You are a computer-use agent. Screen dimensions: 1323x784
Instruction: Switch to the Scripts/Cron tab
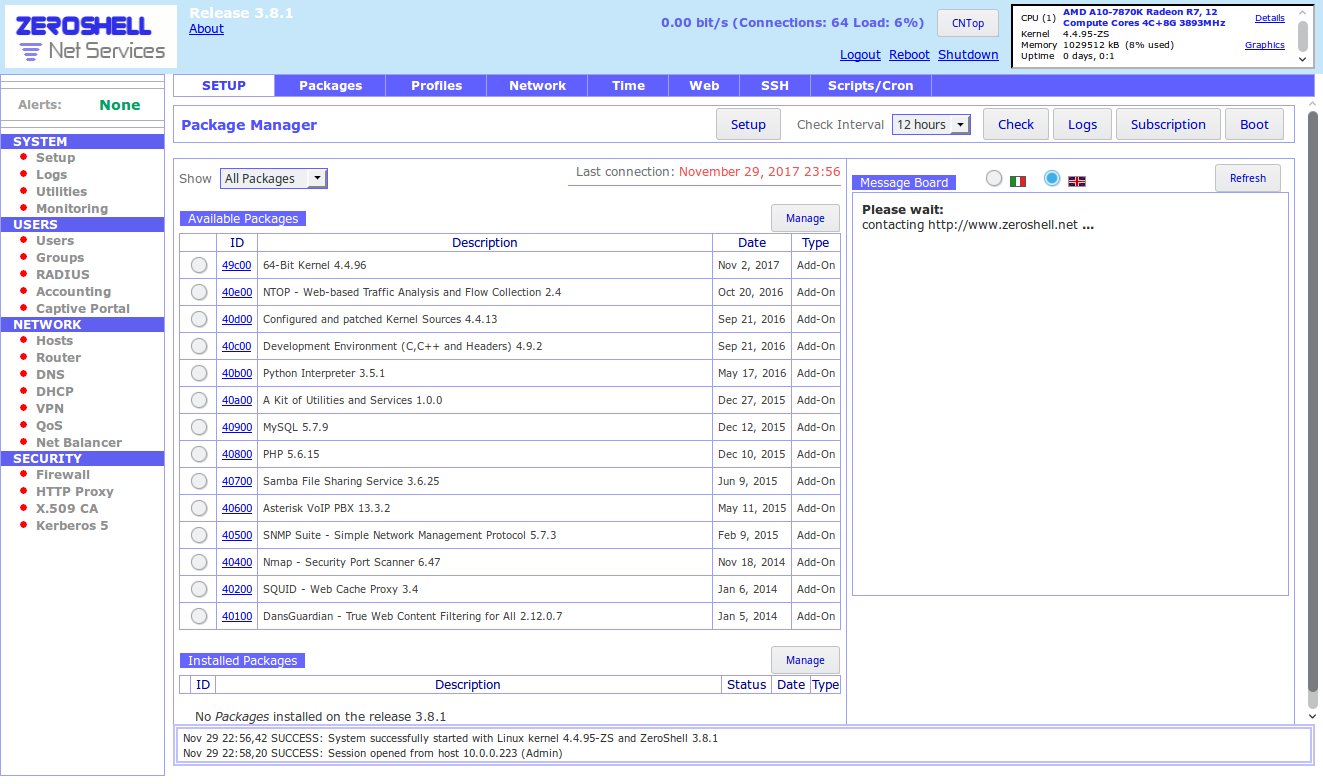coord(870,86)
